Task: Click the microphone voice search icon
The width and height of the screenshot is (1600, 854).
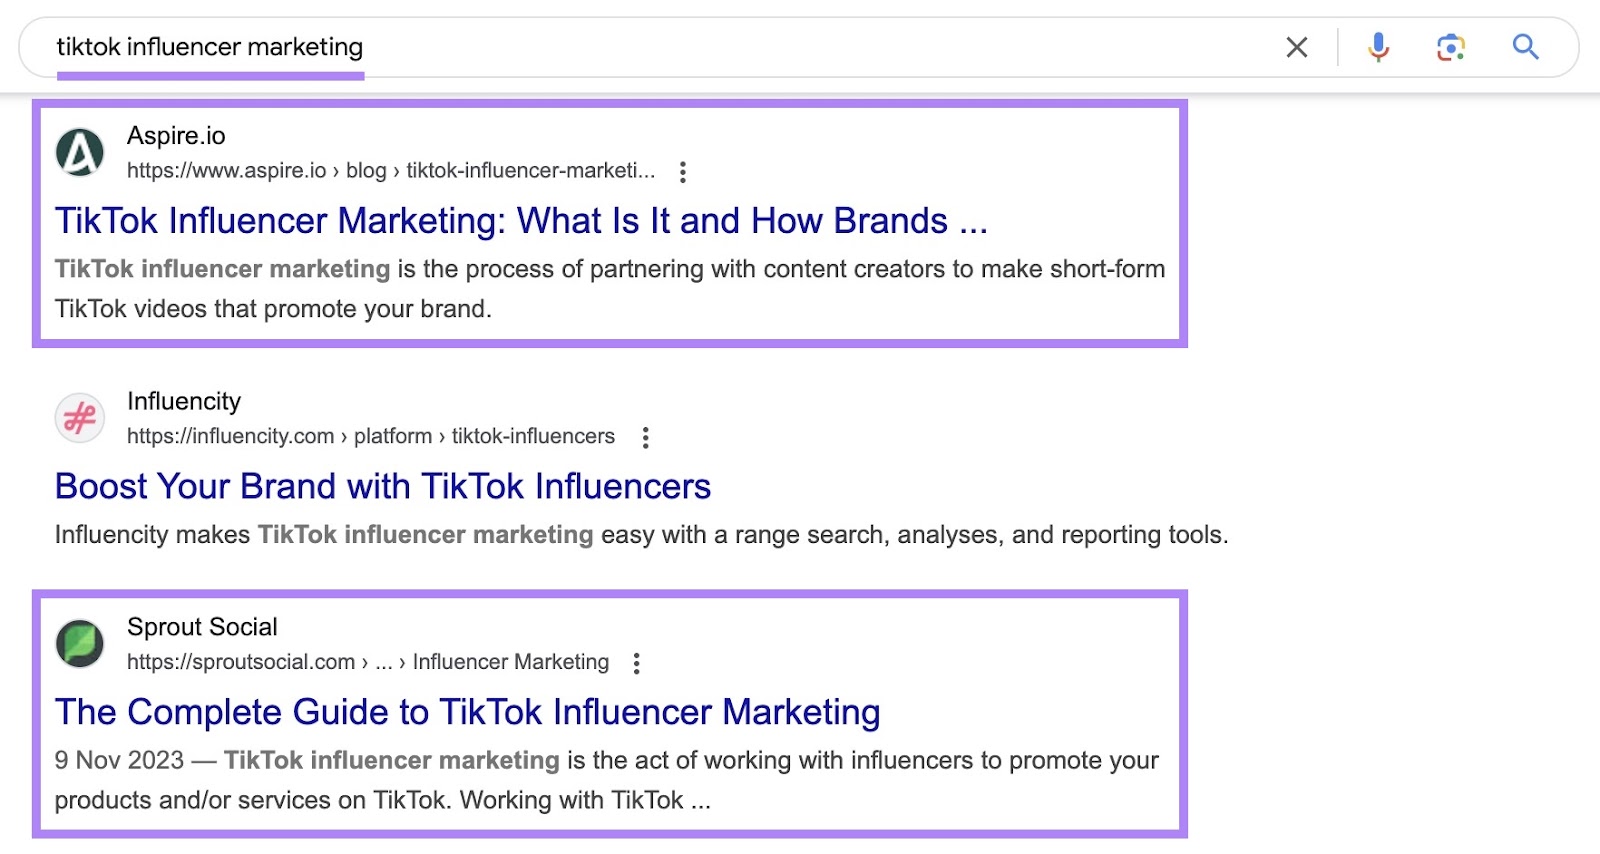Action: click(x=1378, y=46)
